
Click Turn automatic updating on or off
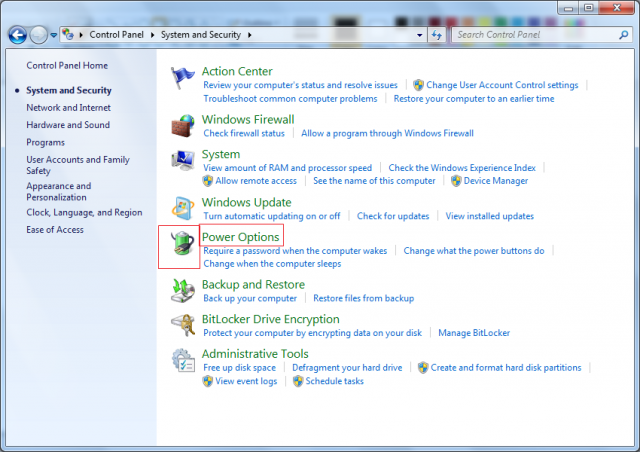pos(271,216)
